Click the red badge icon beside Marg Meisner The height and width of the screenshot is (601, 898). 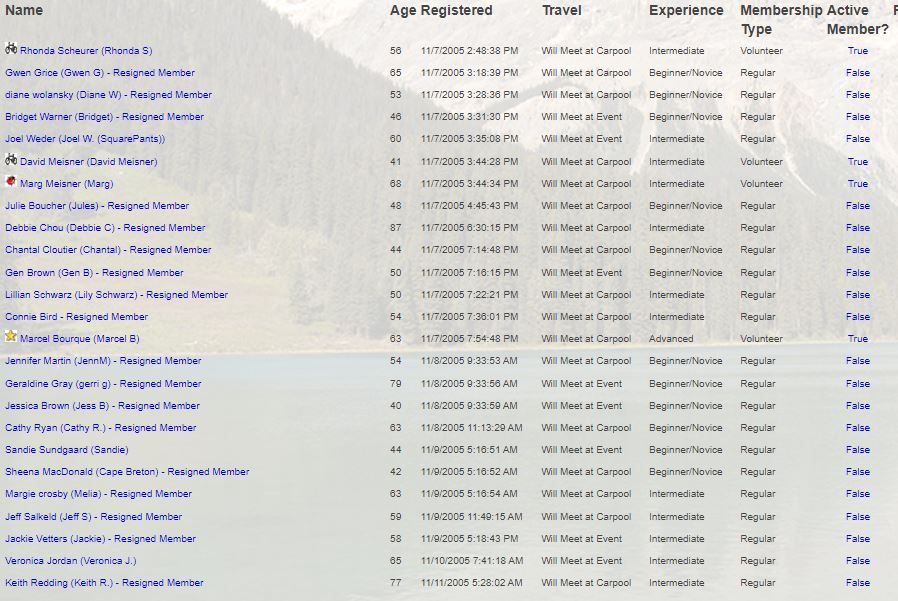point(11,182)
